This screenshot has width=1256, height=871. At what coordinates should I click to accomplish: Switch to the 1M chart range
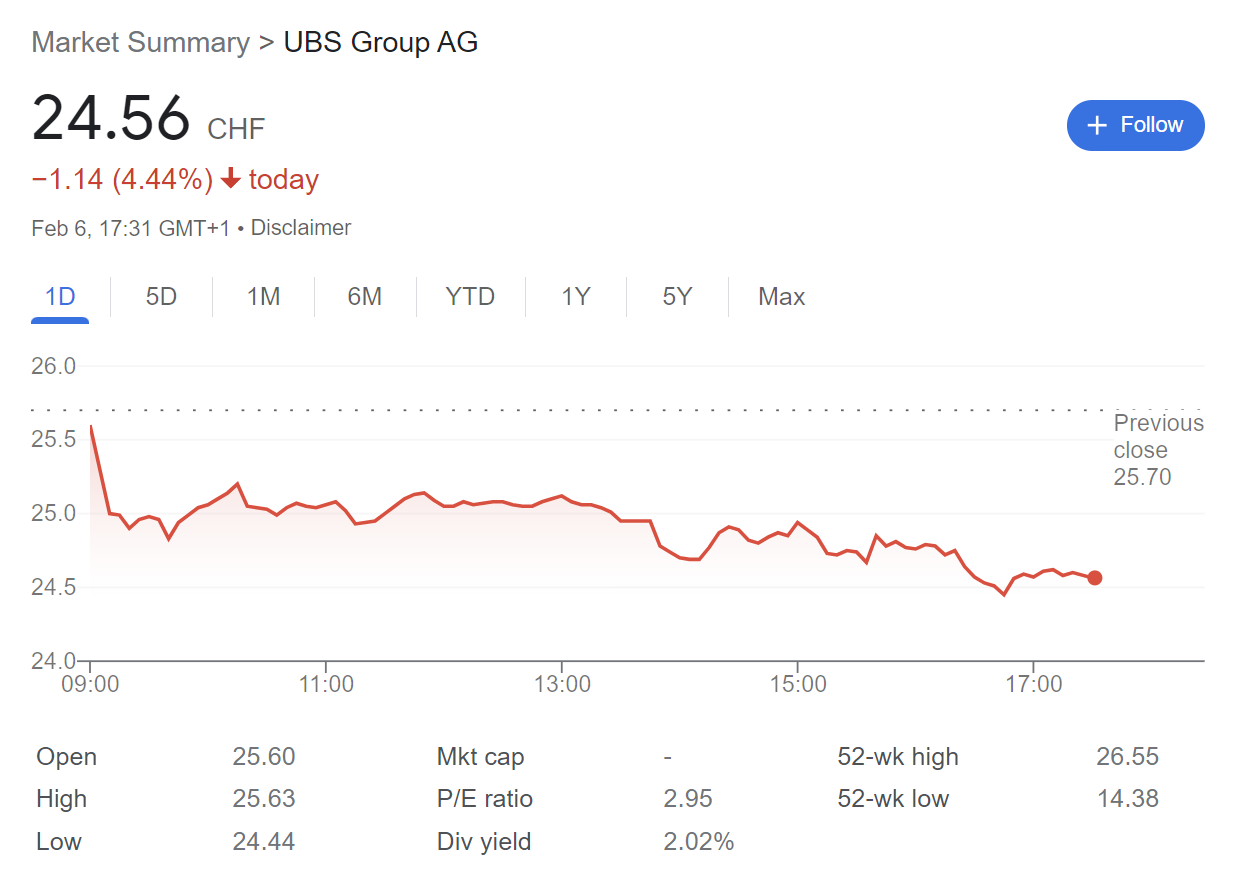pos(263,297)
